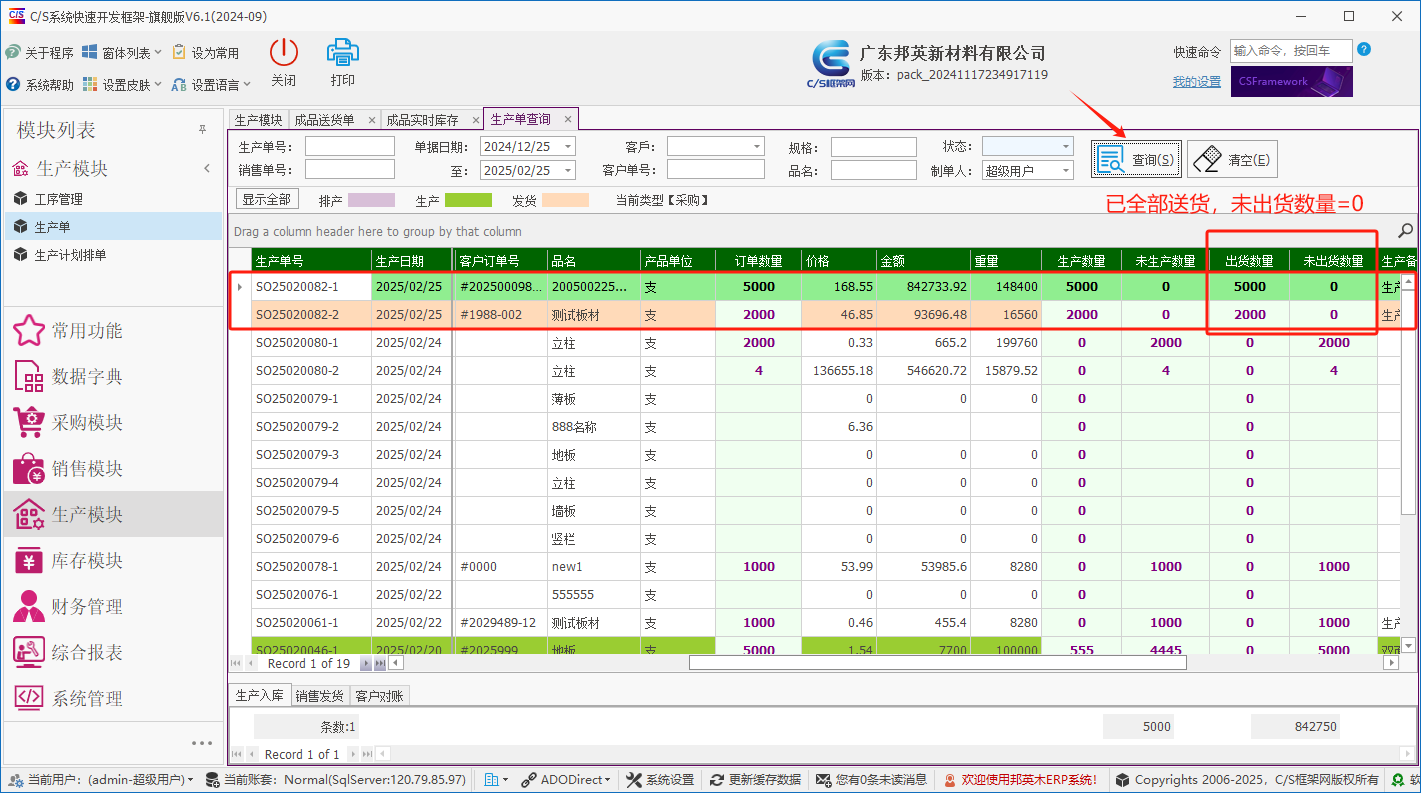Viewport: 1421px width, 793px height.
Task: Click the 显示全部 button
Action: point(267,199)
